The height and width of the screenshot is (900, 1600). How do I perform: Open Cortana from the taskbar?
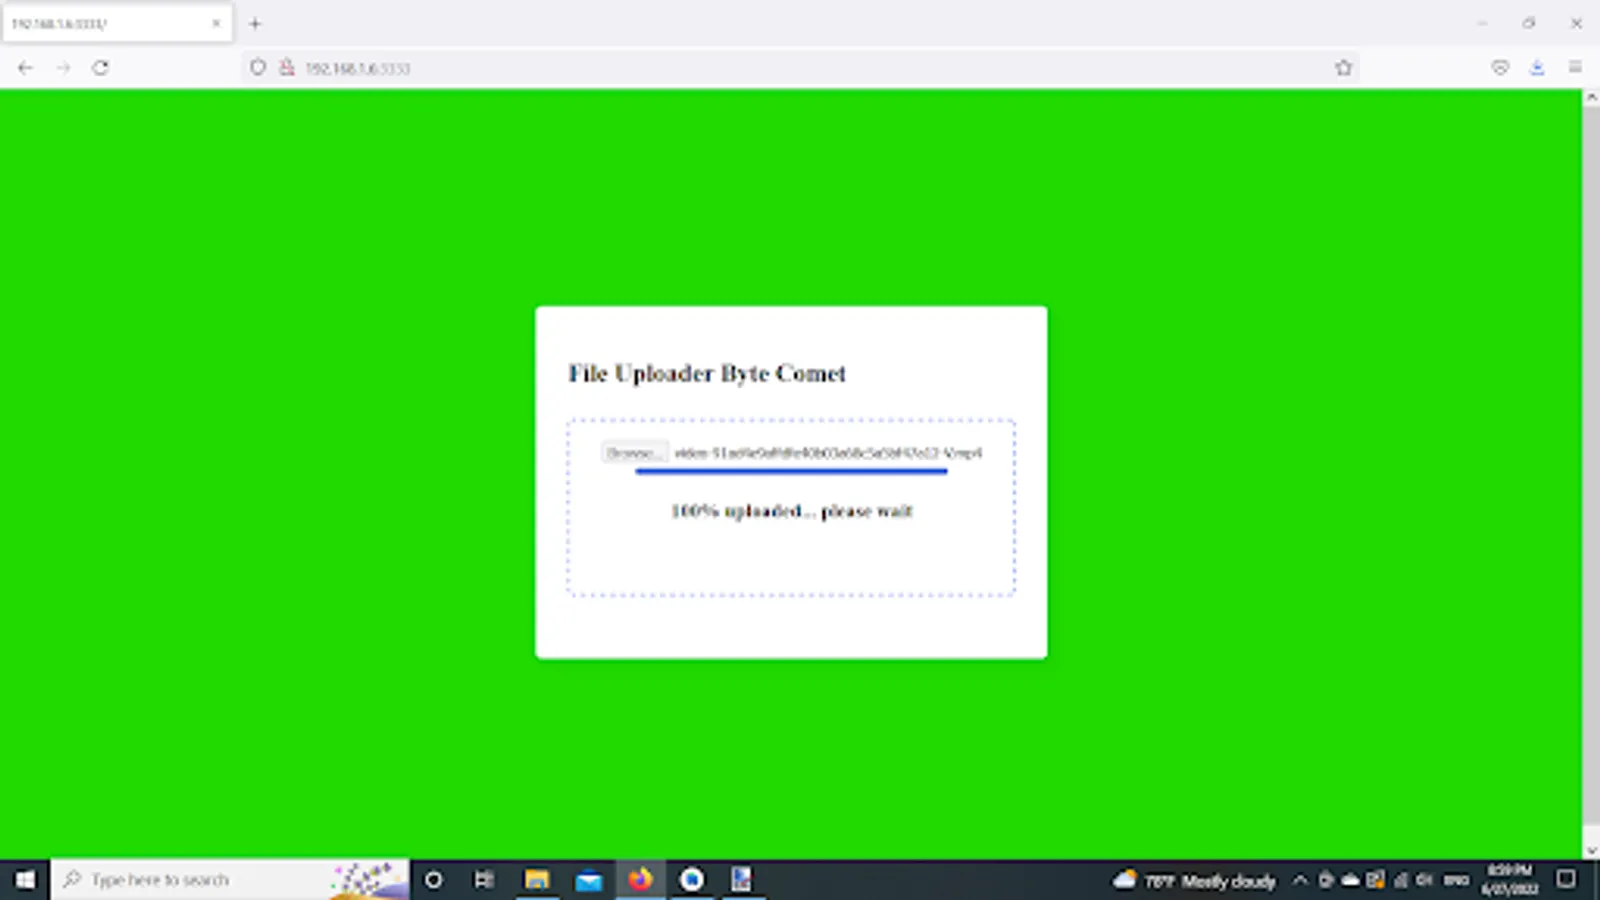[x=433, y=880]
